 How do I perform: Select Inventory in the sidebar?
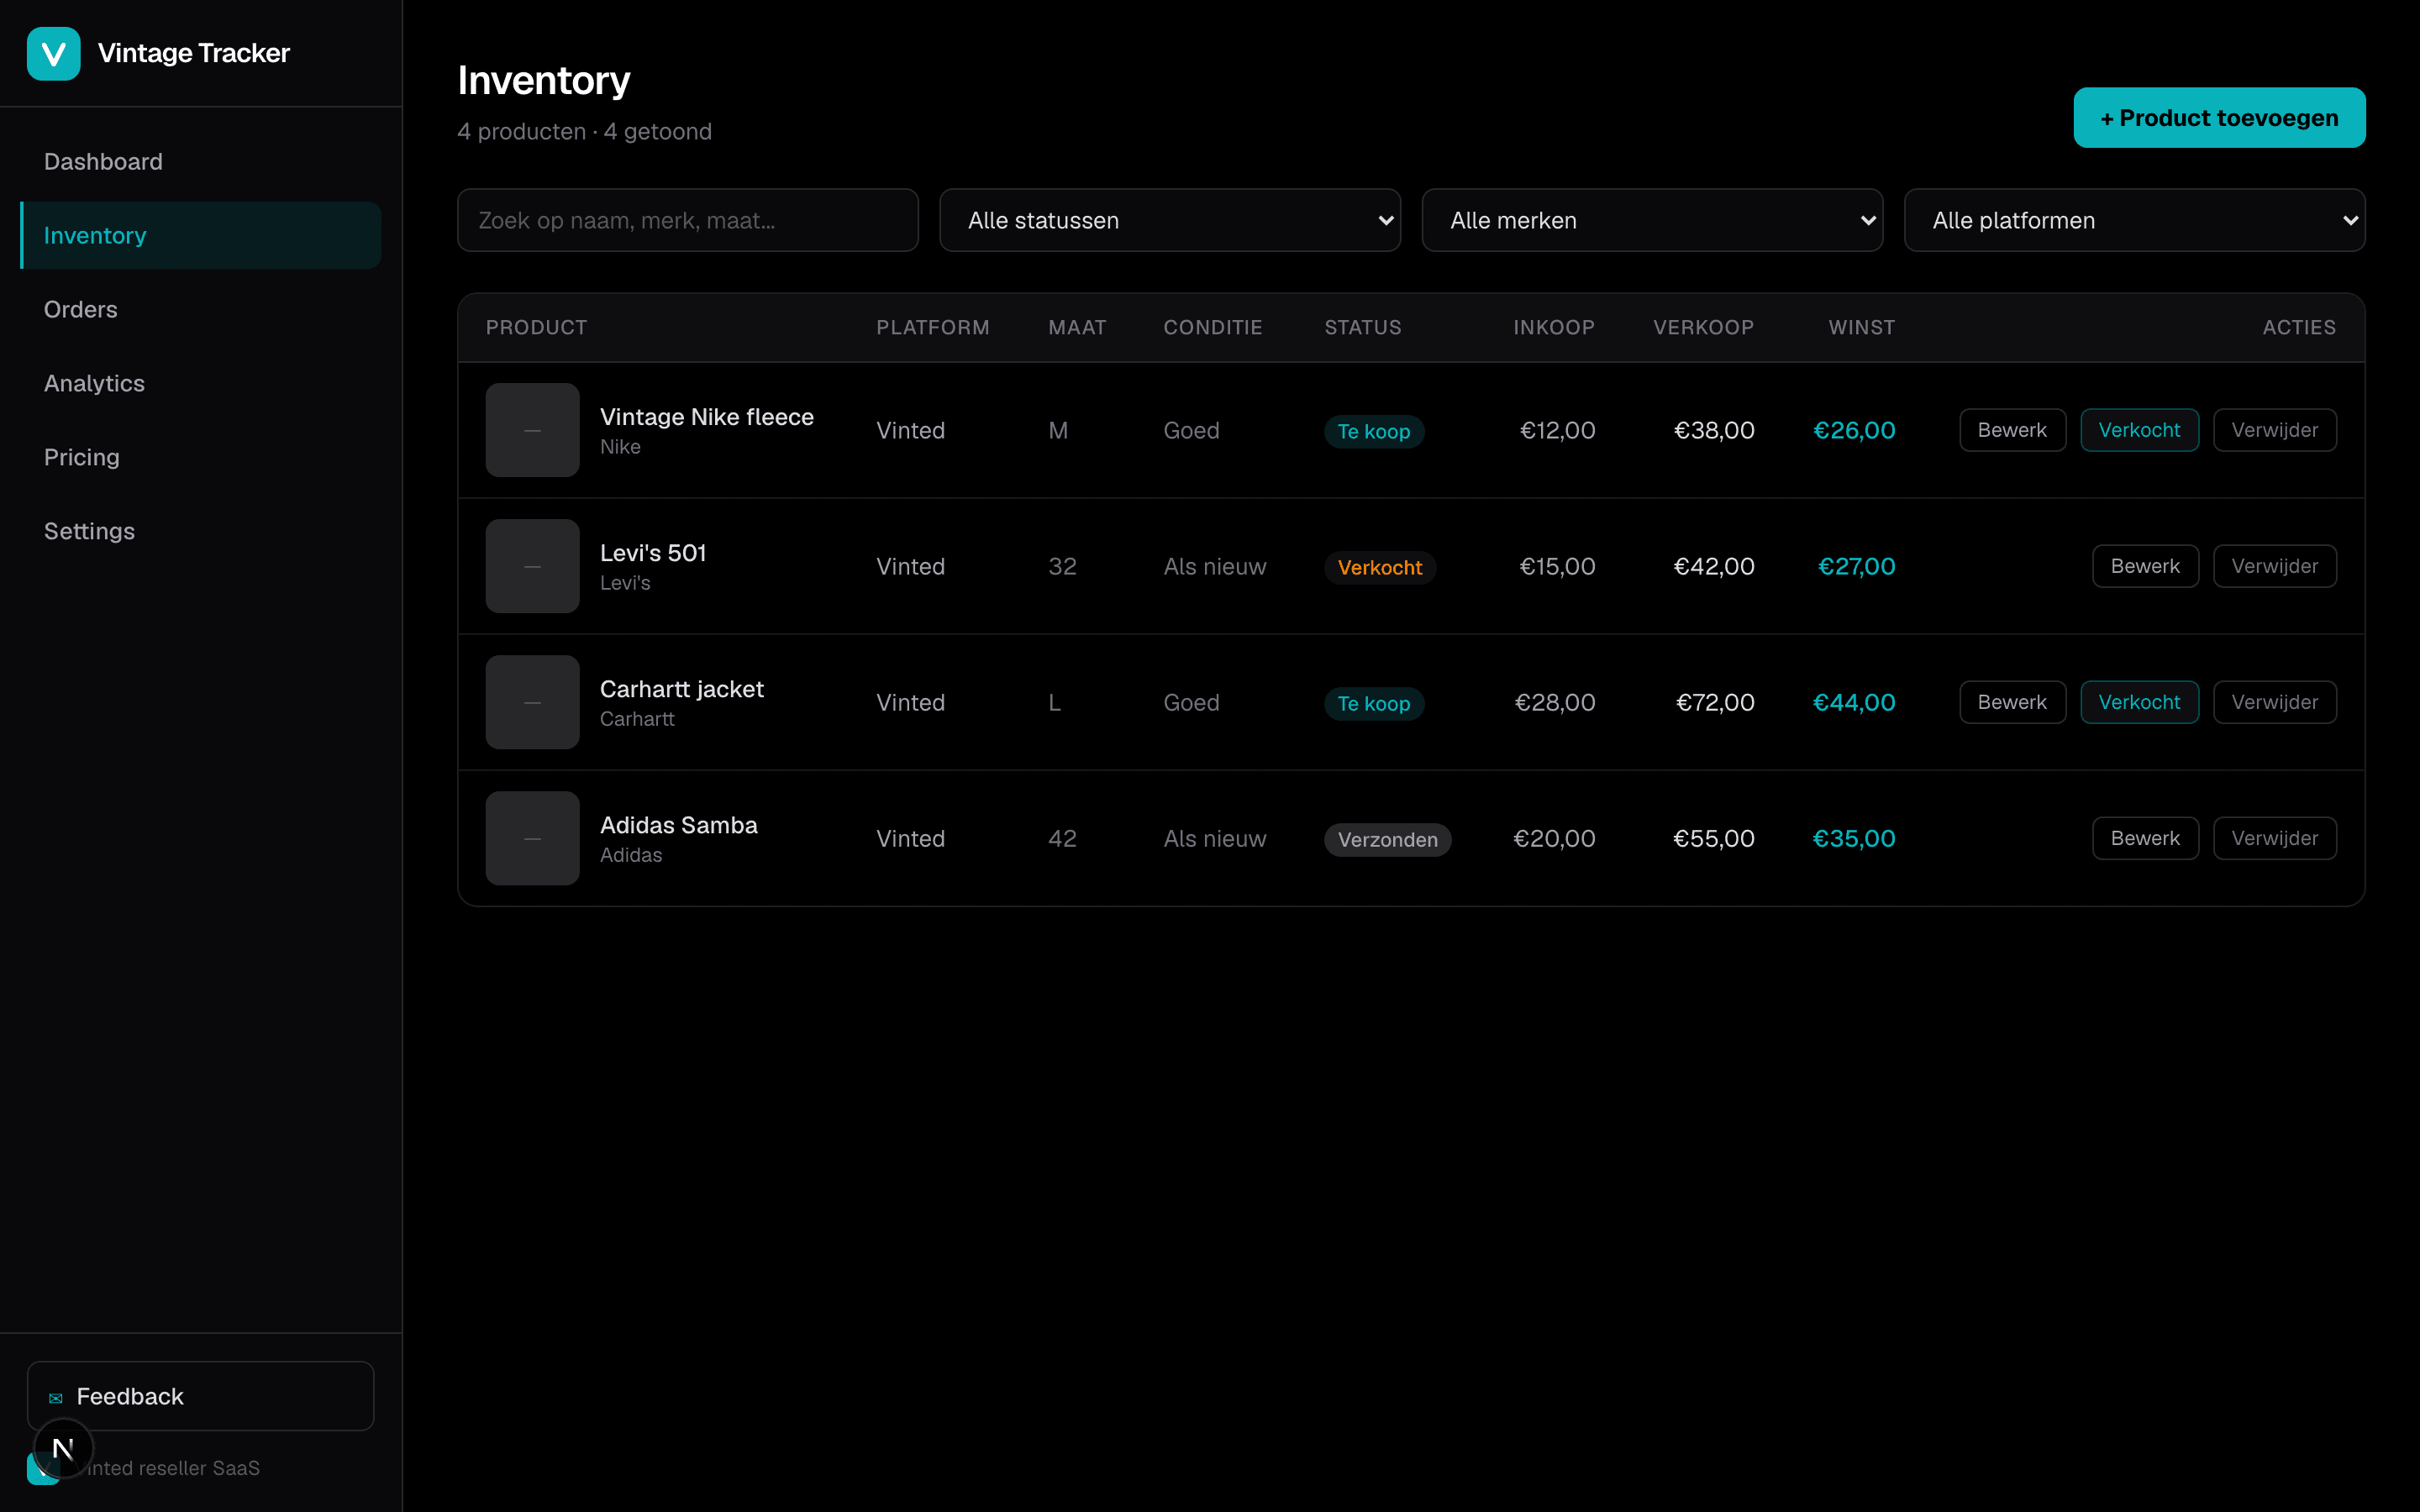[200, 235]
